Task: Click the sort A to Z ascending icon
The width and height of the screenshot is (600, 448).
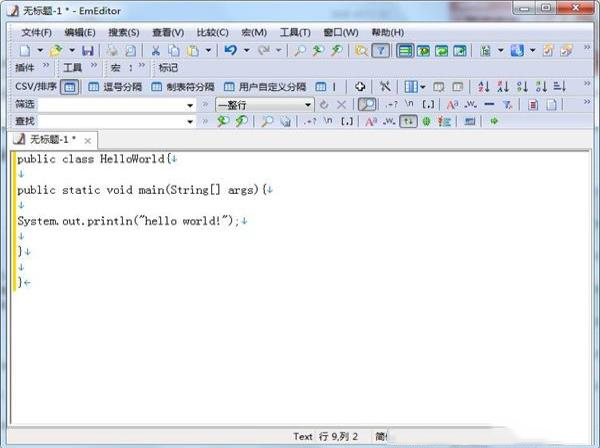Action: click(484, 87)
